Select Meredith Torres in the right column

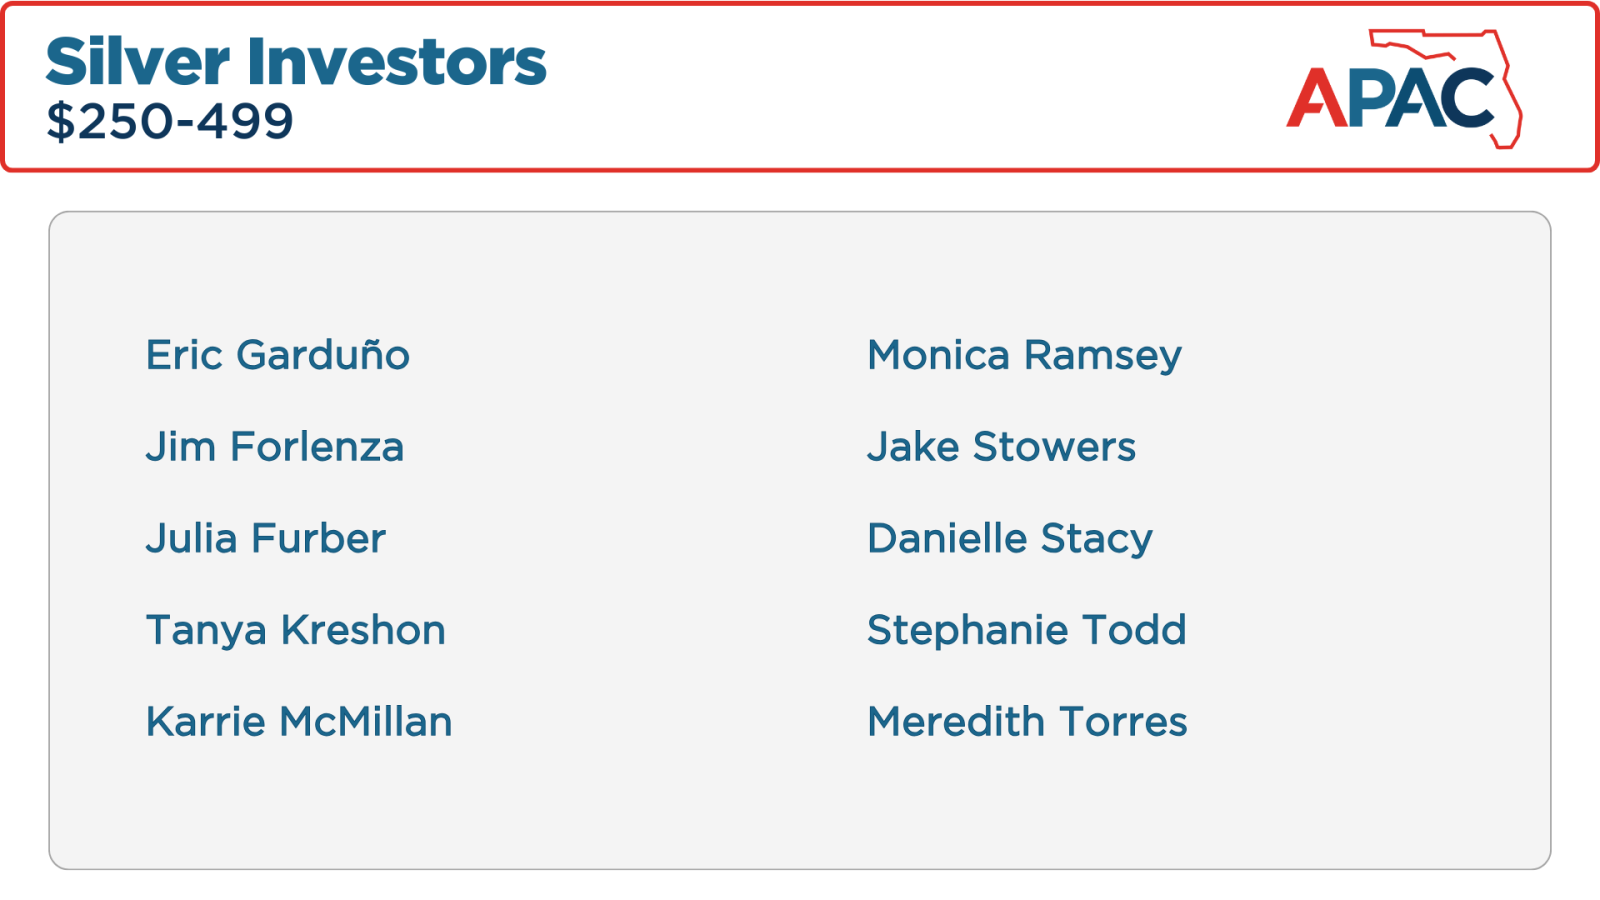pos(1027,722)
